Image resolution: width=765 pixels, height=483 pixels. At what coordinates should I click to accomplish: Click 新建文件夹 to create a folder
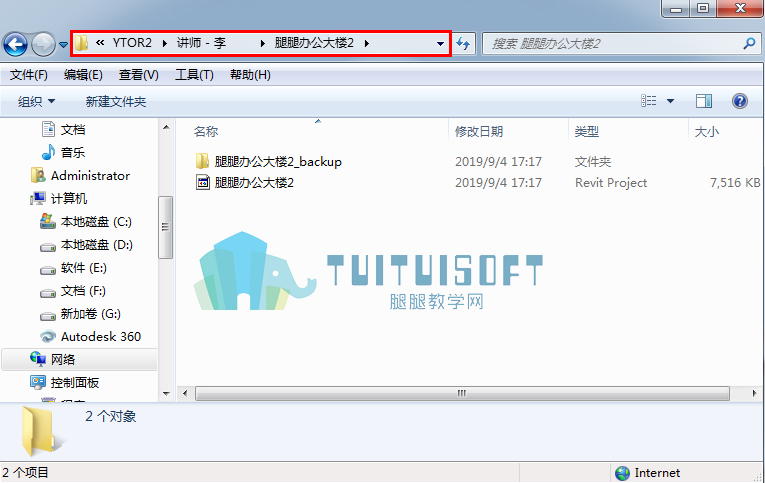(116, 101)
